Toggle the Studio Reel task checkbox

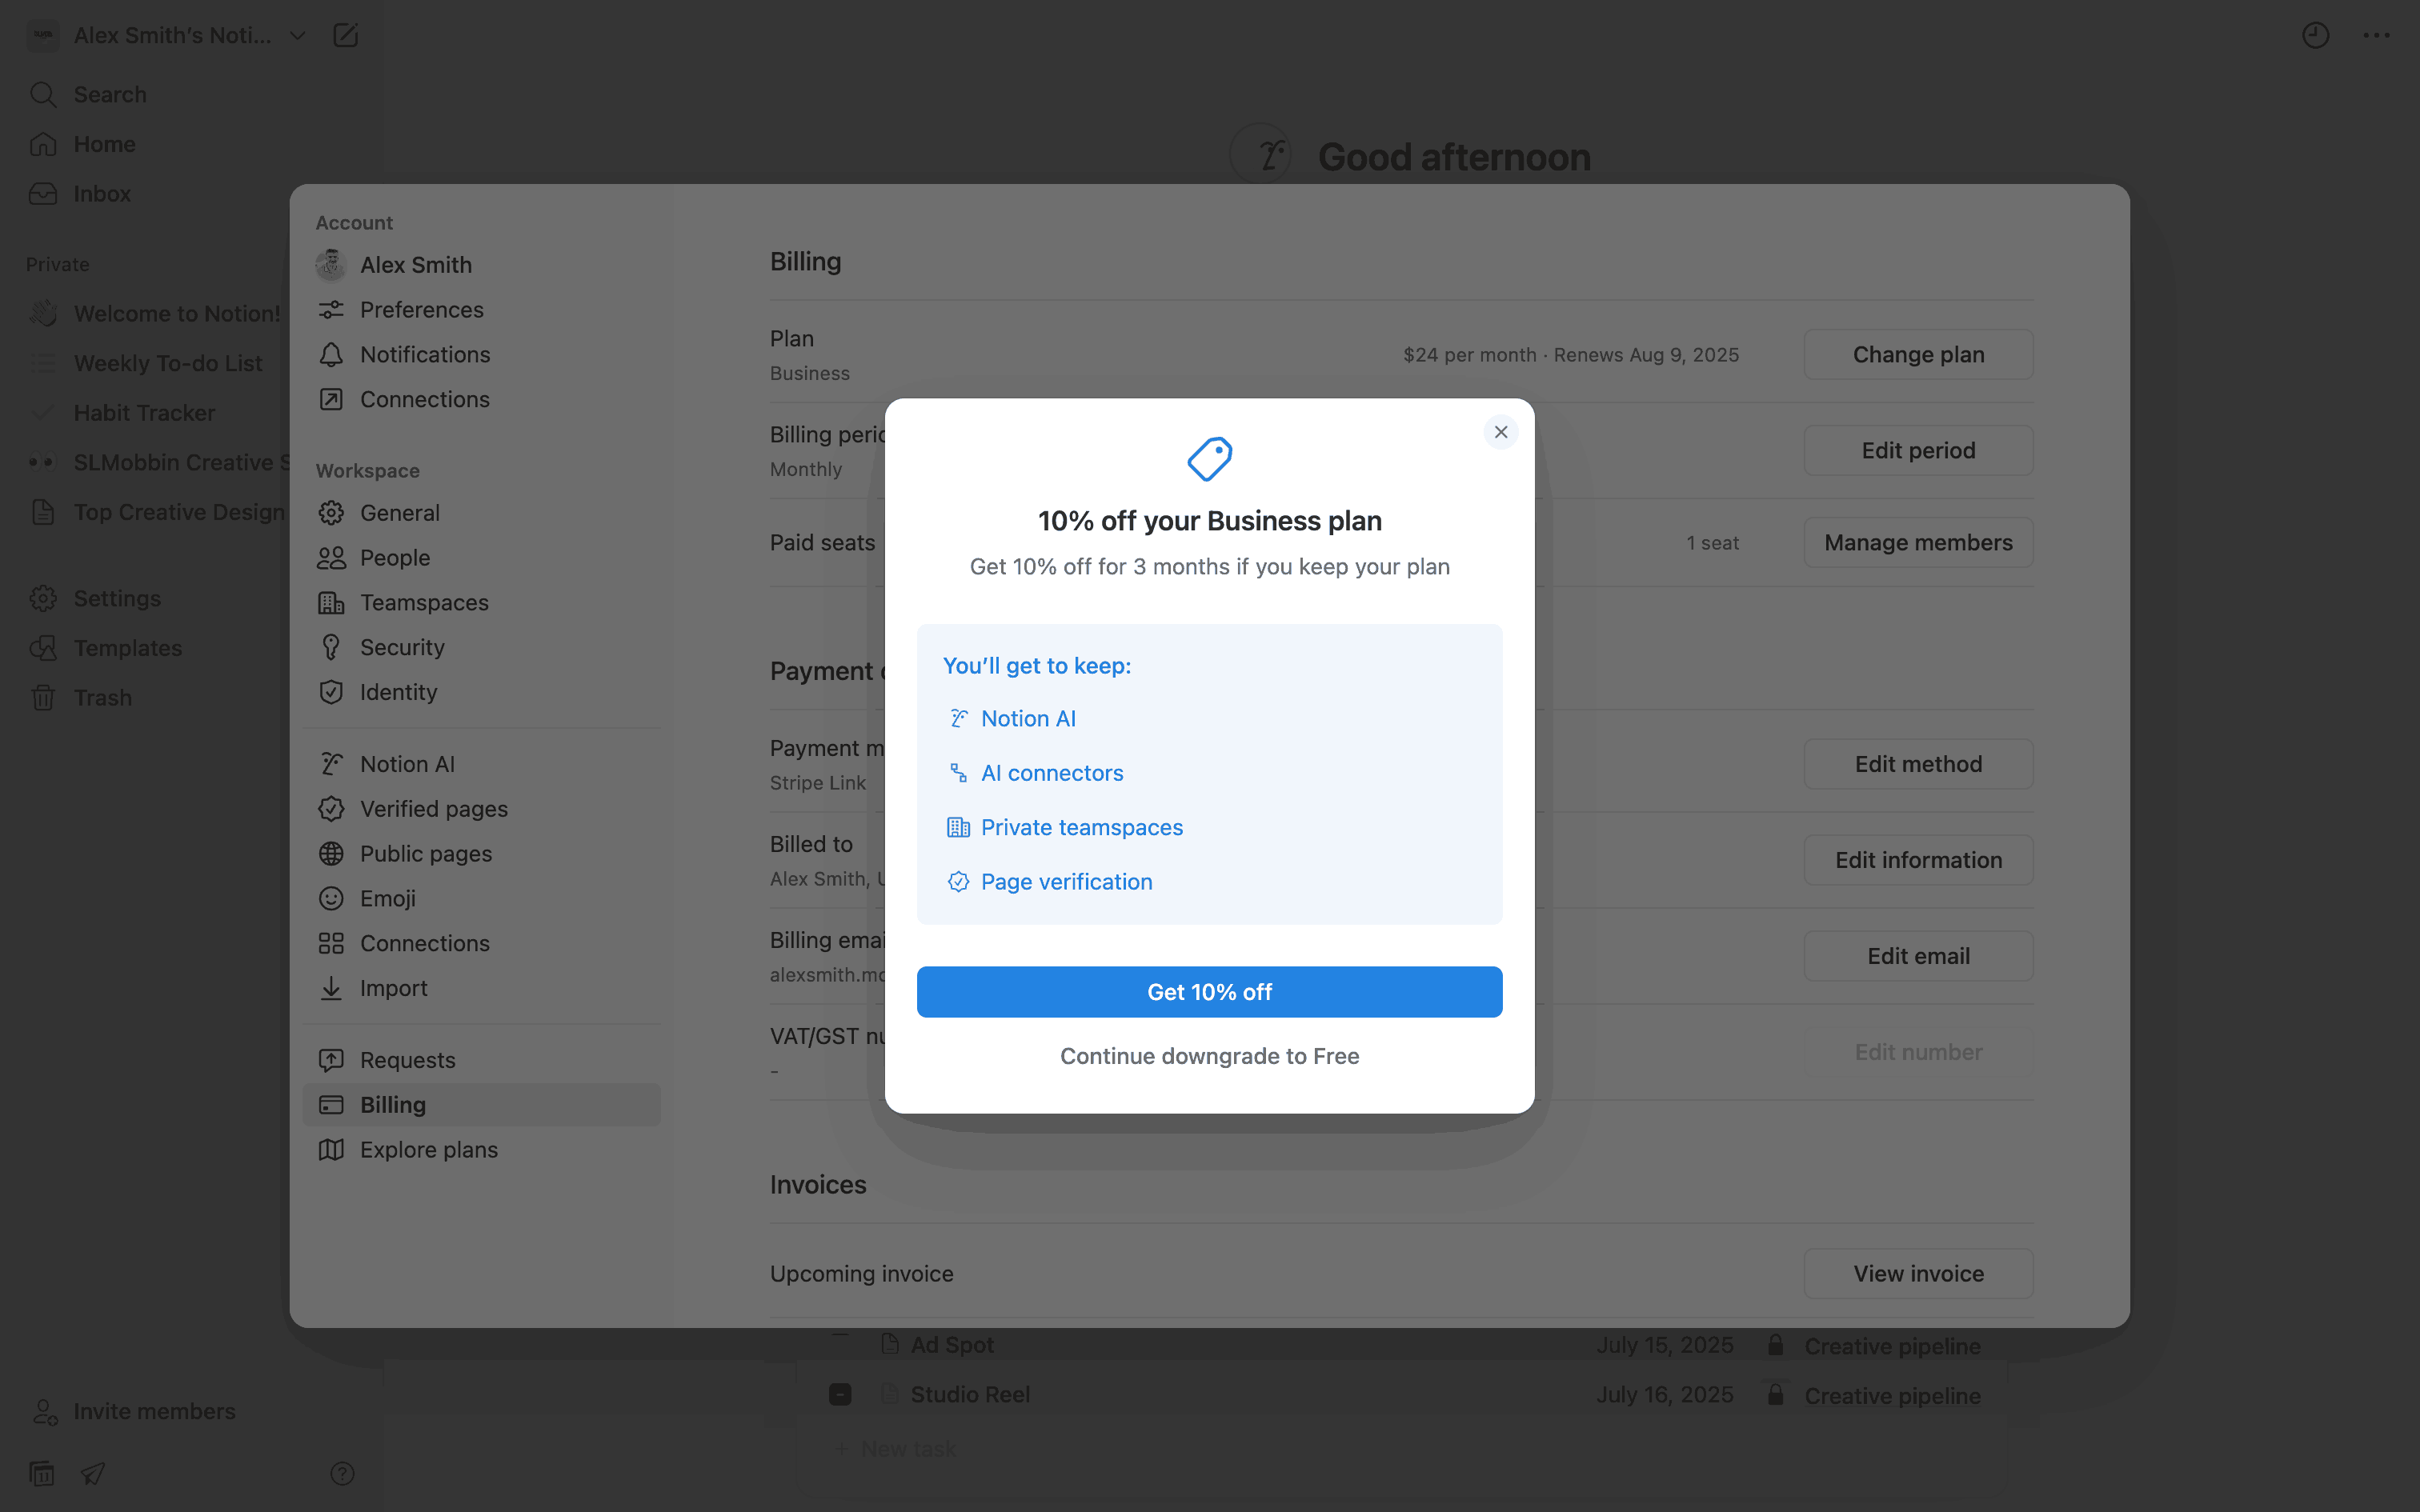coord(840,1394)
